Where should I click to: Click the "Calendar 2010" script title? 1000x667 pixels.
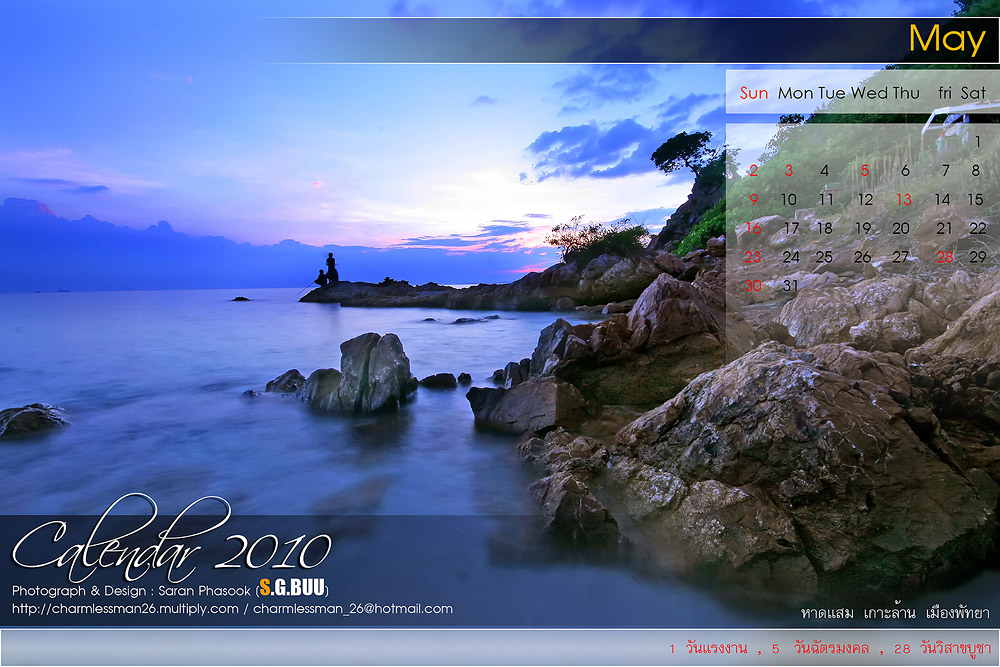coord(172,536)
